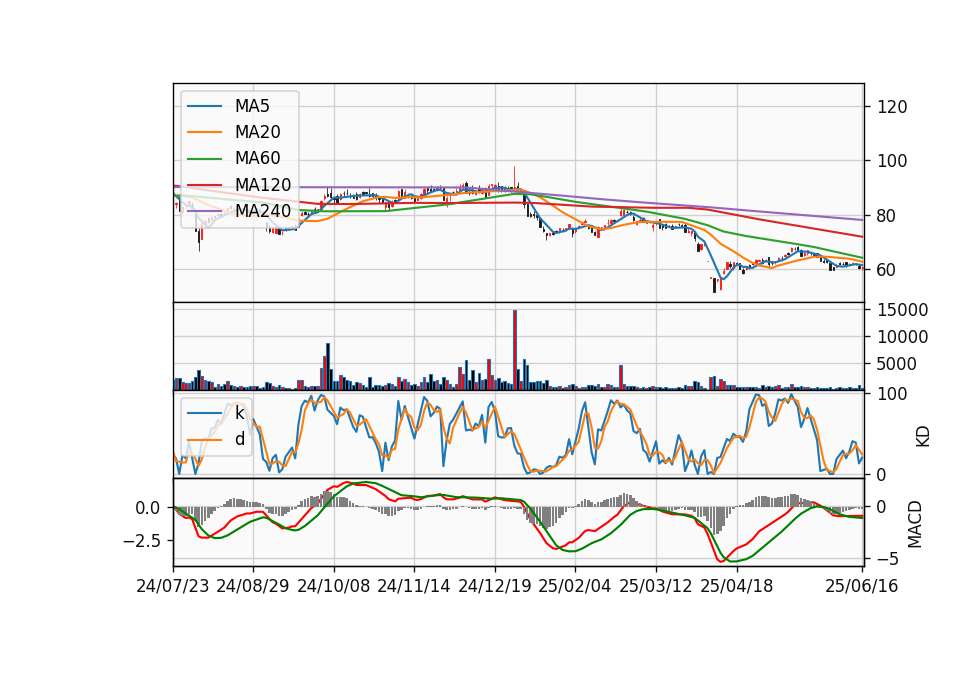Click the k legend label in KD panel
The width and height of the screenshot is (960, 690).
tap(239, 413)
